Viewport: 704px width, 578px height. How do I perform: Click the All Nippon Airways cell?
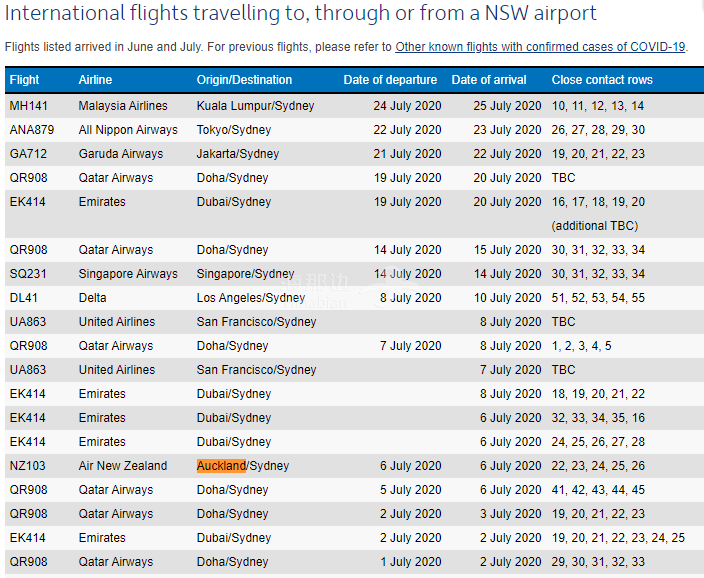click(x=128, y=130)
